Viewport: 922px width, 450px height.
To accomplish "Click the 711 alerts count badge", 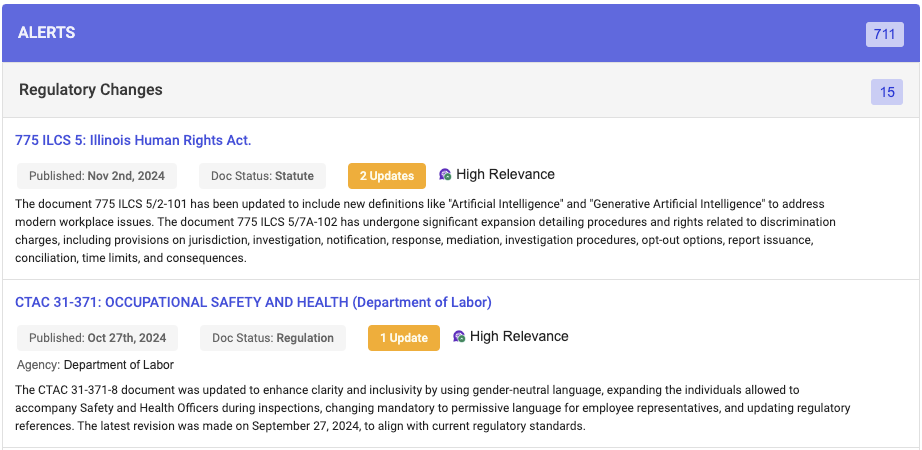I will [884, 34].
